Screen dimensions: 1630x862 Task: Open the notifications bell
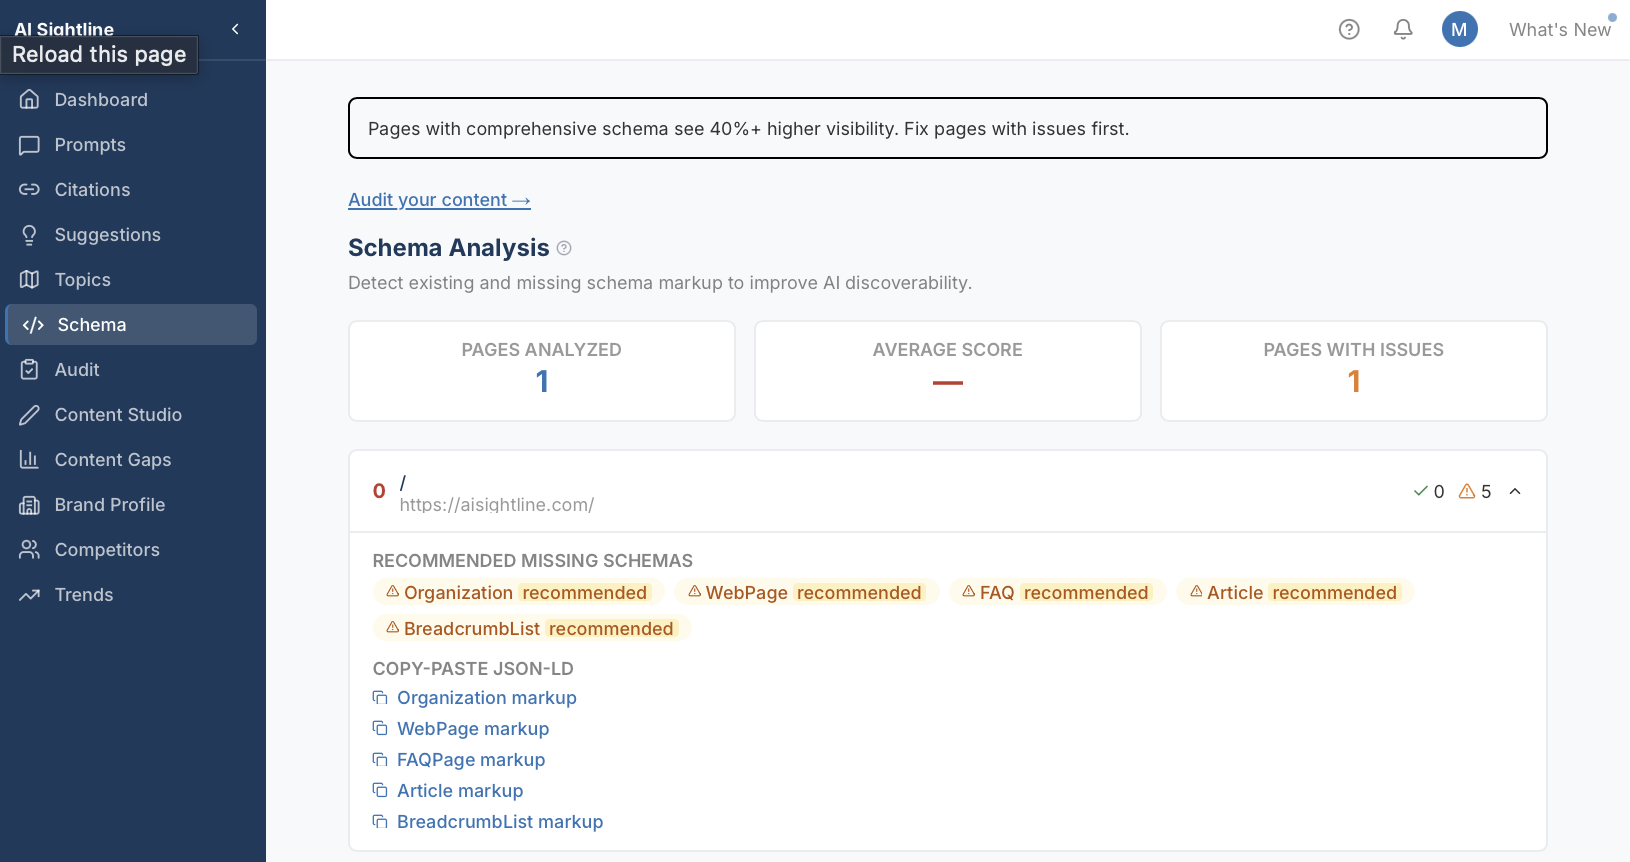tap(1403, 30)
